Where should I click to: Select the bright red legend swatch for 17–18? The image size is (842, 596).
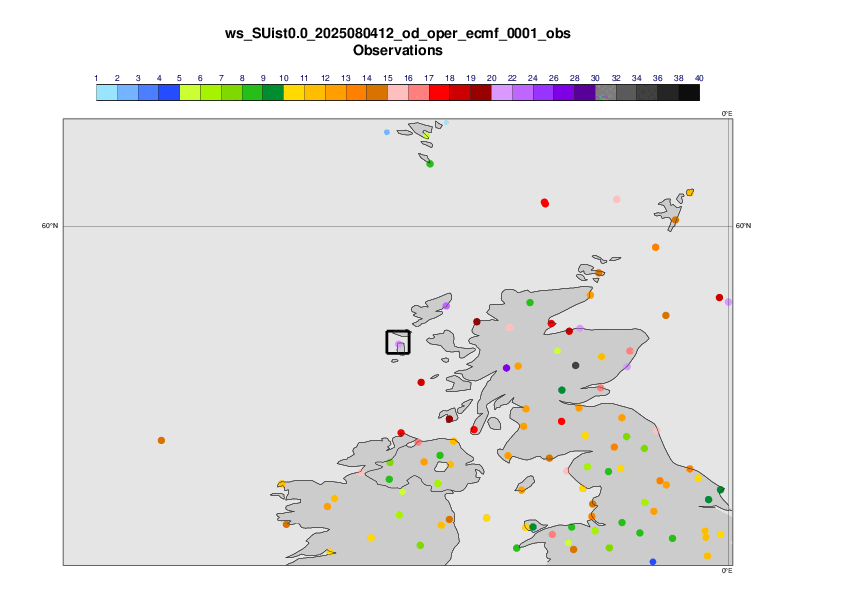pyautogui.click(x=440, y=92)
